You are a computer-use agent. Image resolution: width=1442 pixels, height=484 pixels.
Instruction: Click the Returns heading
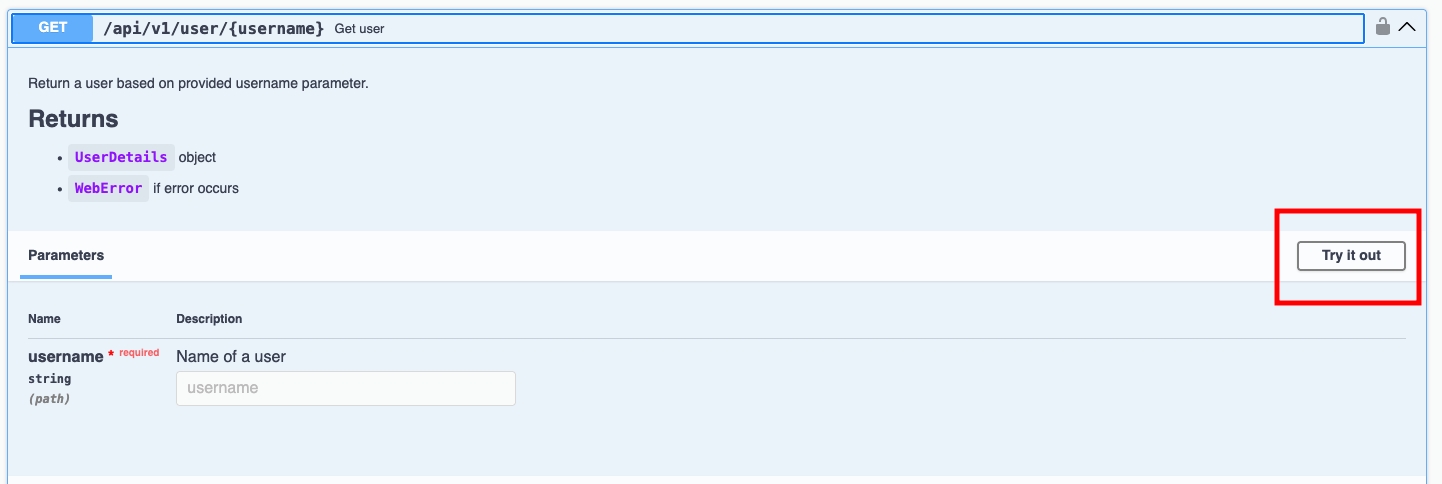[73, 119]
